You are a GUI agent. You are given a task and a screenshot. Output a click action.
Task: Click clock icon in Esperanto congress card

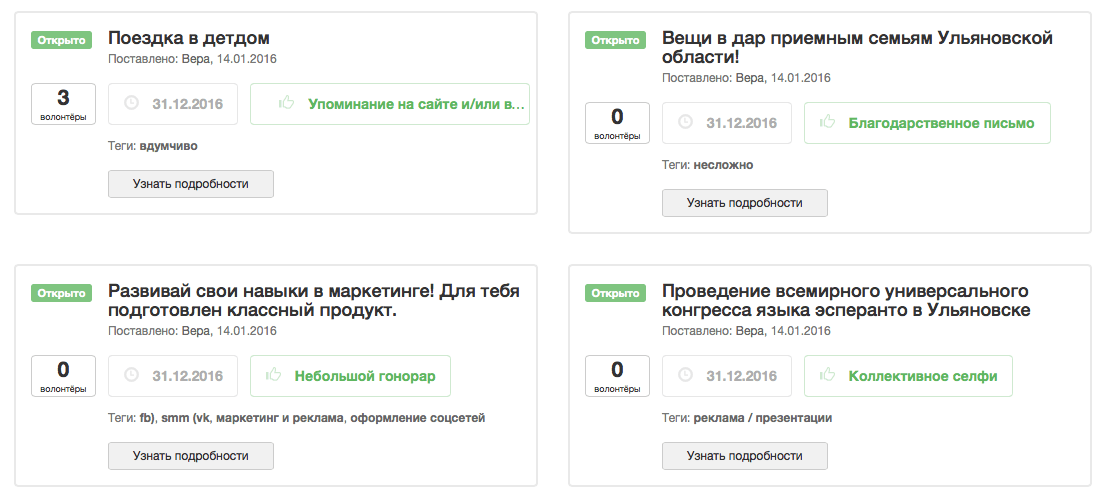point(684,376)
